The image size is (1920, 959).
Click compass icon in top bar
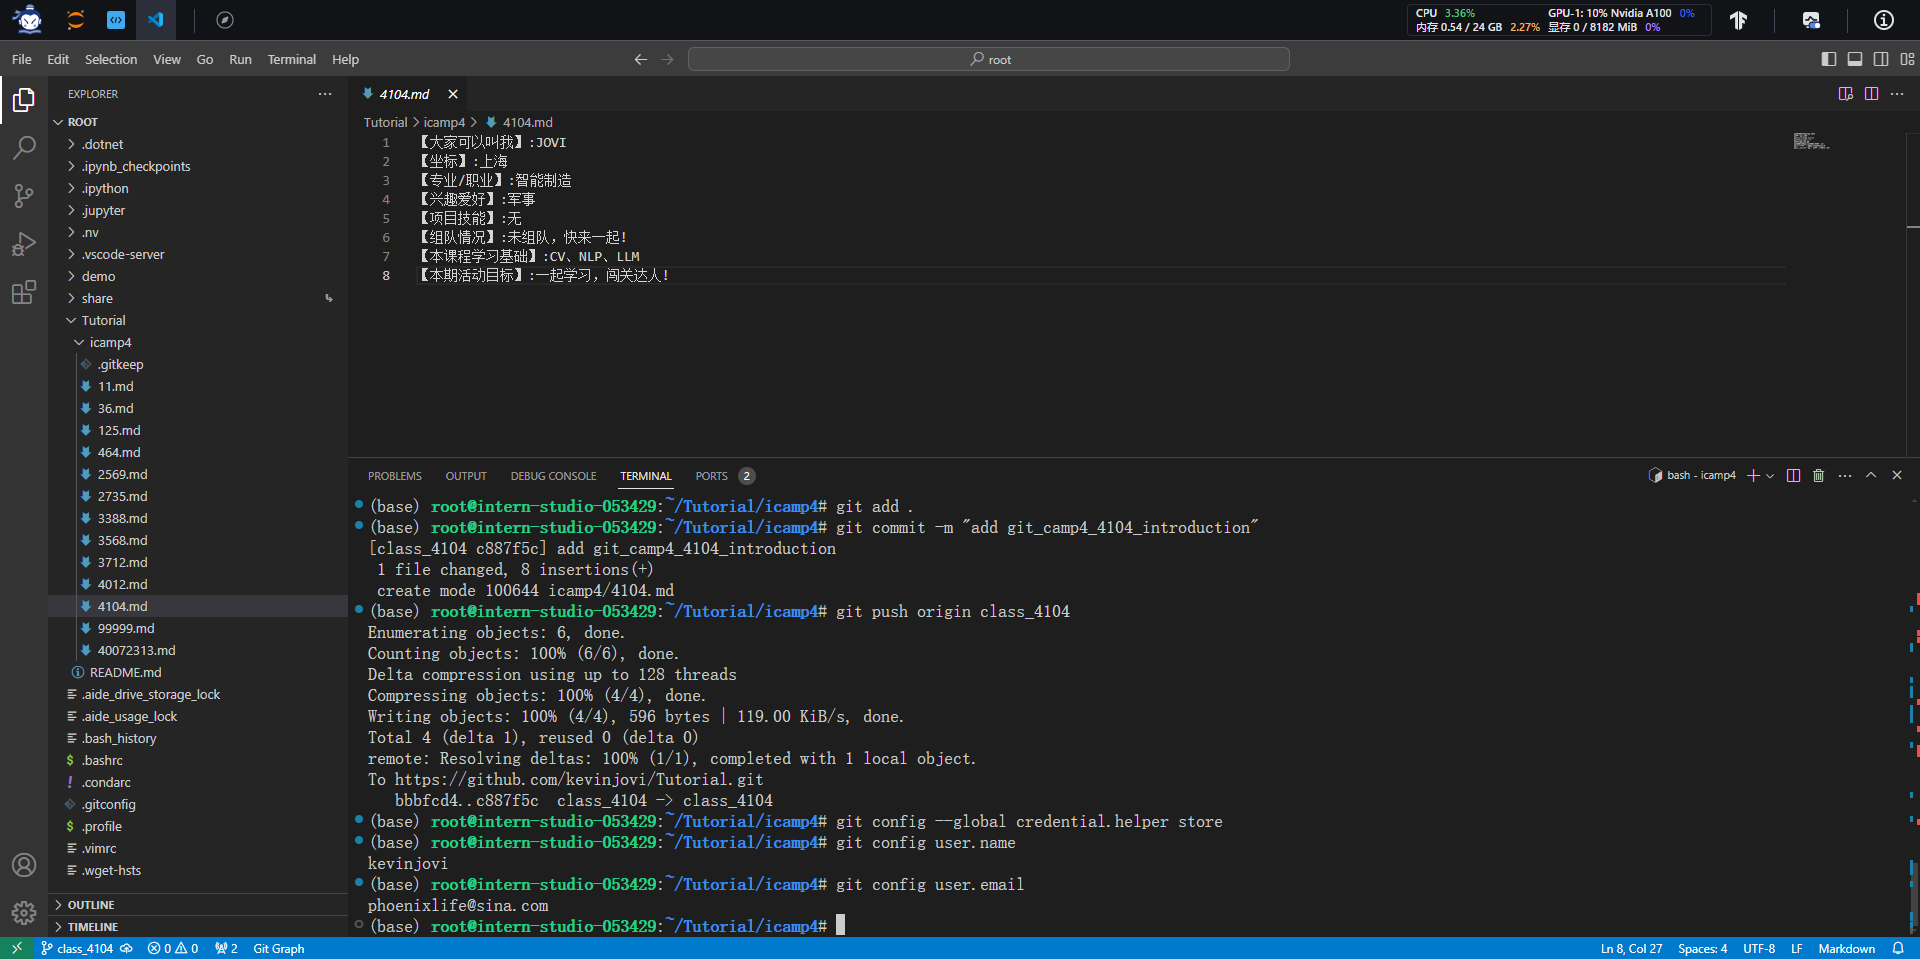click(x=225, y=20)
